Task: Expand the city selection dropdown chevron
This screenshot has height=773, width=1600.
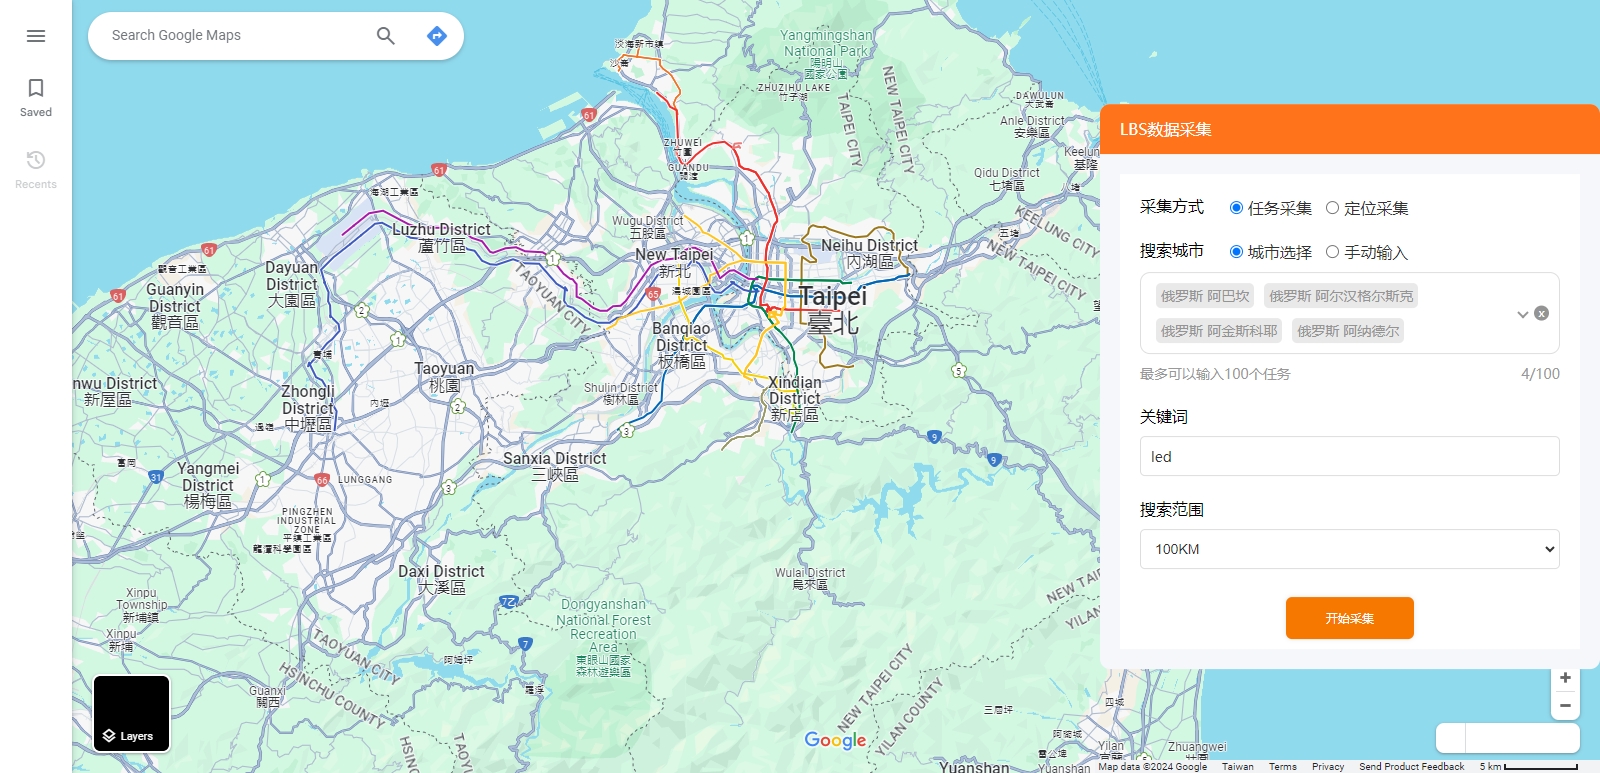Action: 1522,314
